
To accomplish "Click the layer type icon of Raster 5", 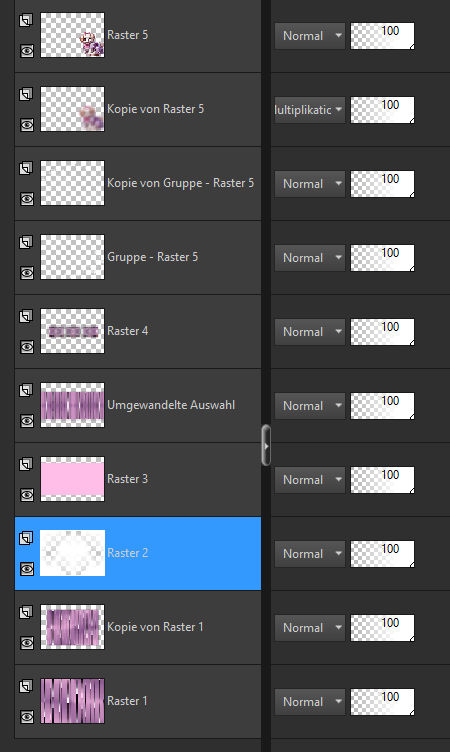I will [26, 20].
